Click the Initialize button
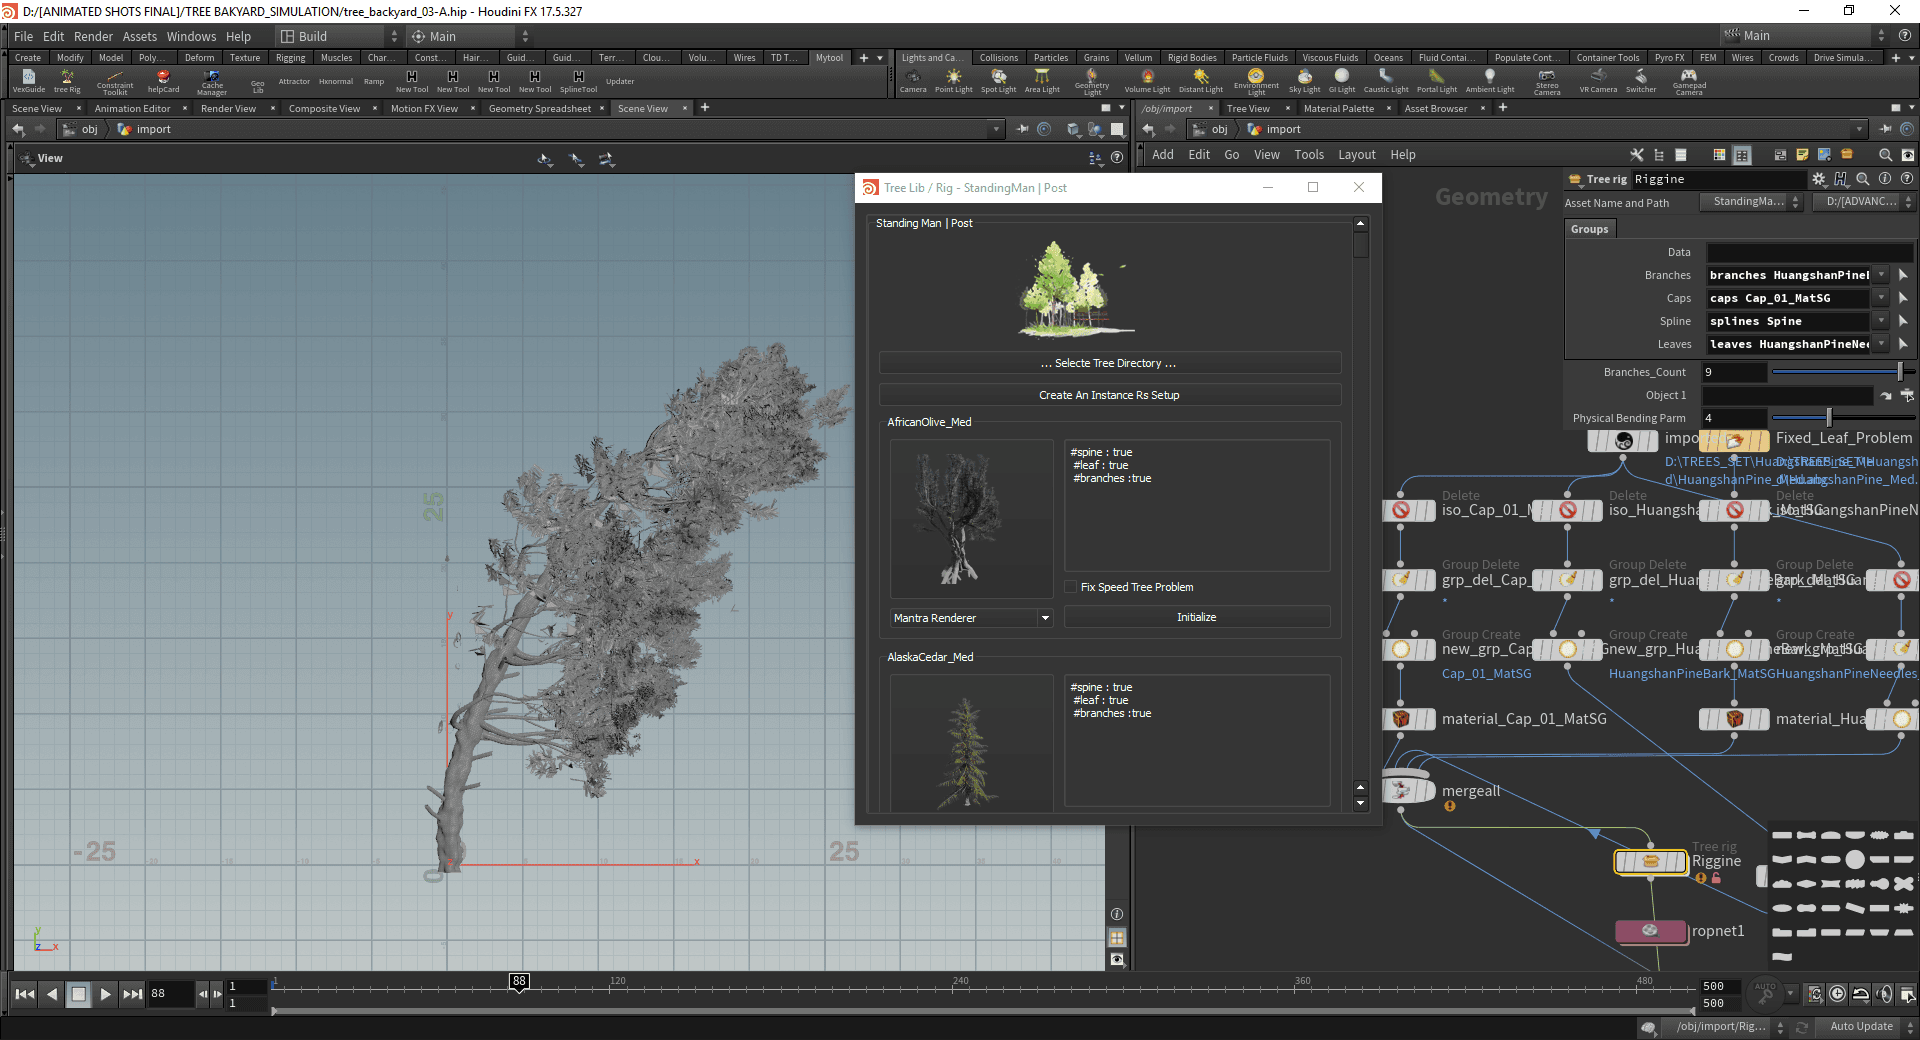The width and height of the screenshot is (1920, 1040). [1196, 617]
